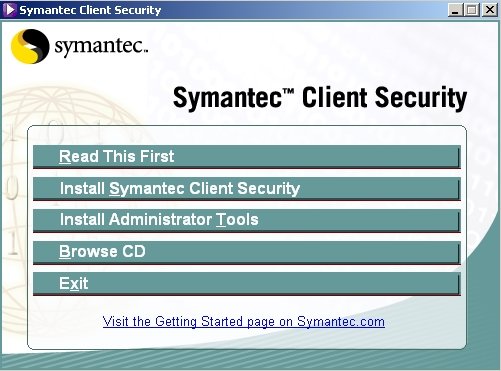Minimize the Symantec Client Security window
Viewport: 501px width, 371px height.
456,10
